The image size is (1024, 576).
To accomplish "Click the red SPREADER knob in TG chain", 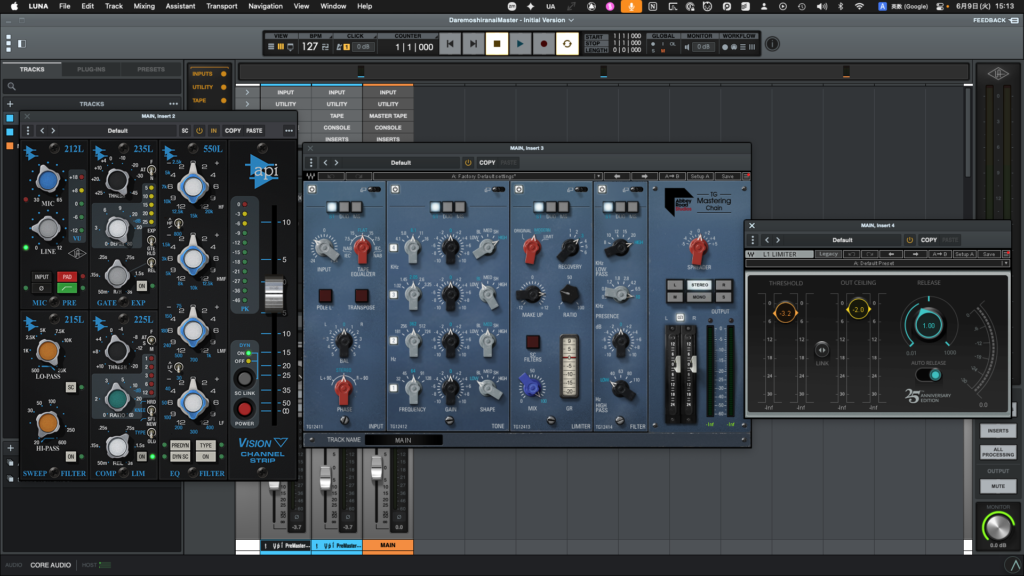I will tap(697, 248).
